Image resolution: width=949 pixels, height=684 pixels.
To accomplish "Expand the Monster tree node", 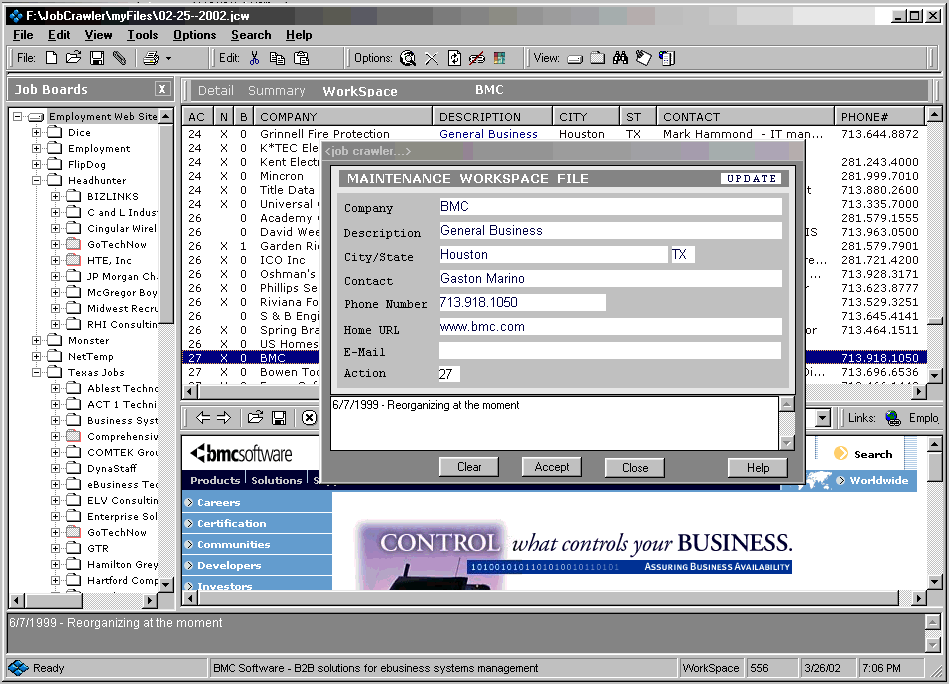I will [36, 340].
